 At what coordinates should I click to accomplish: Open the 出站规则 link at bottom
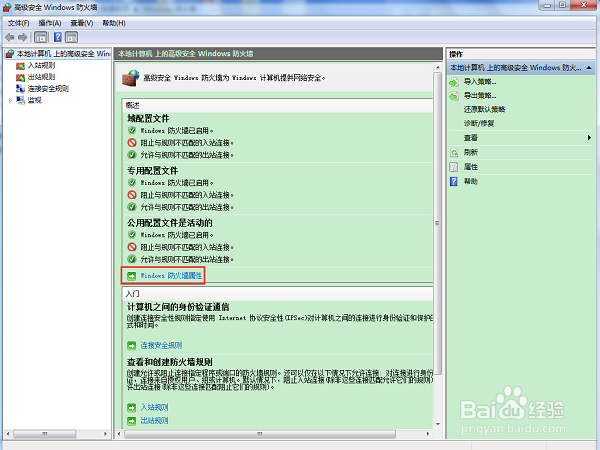[154, 421]
